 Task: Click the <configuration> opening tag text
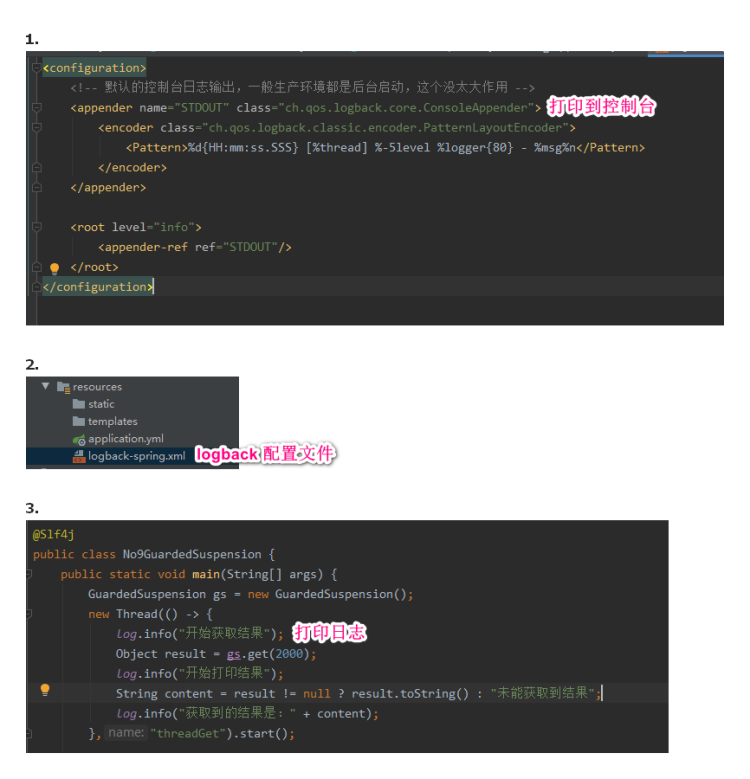94,68
